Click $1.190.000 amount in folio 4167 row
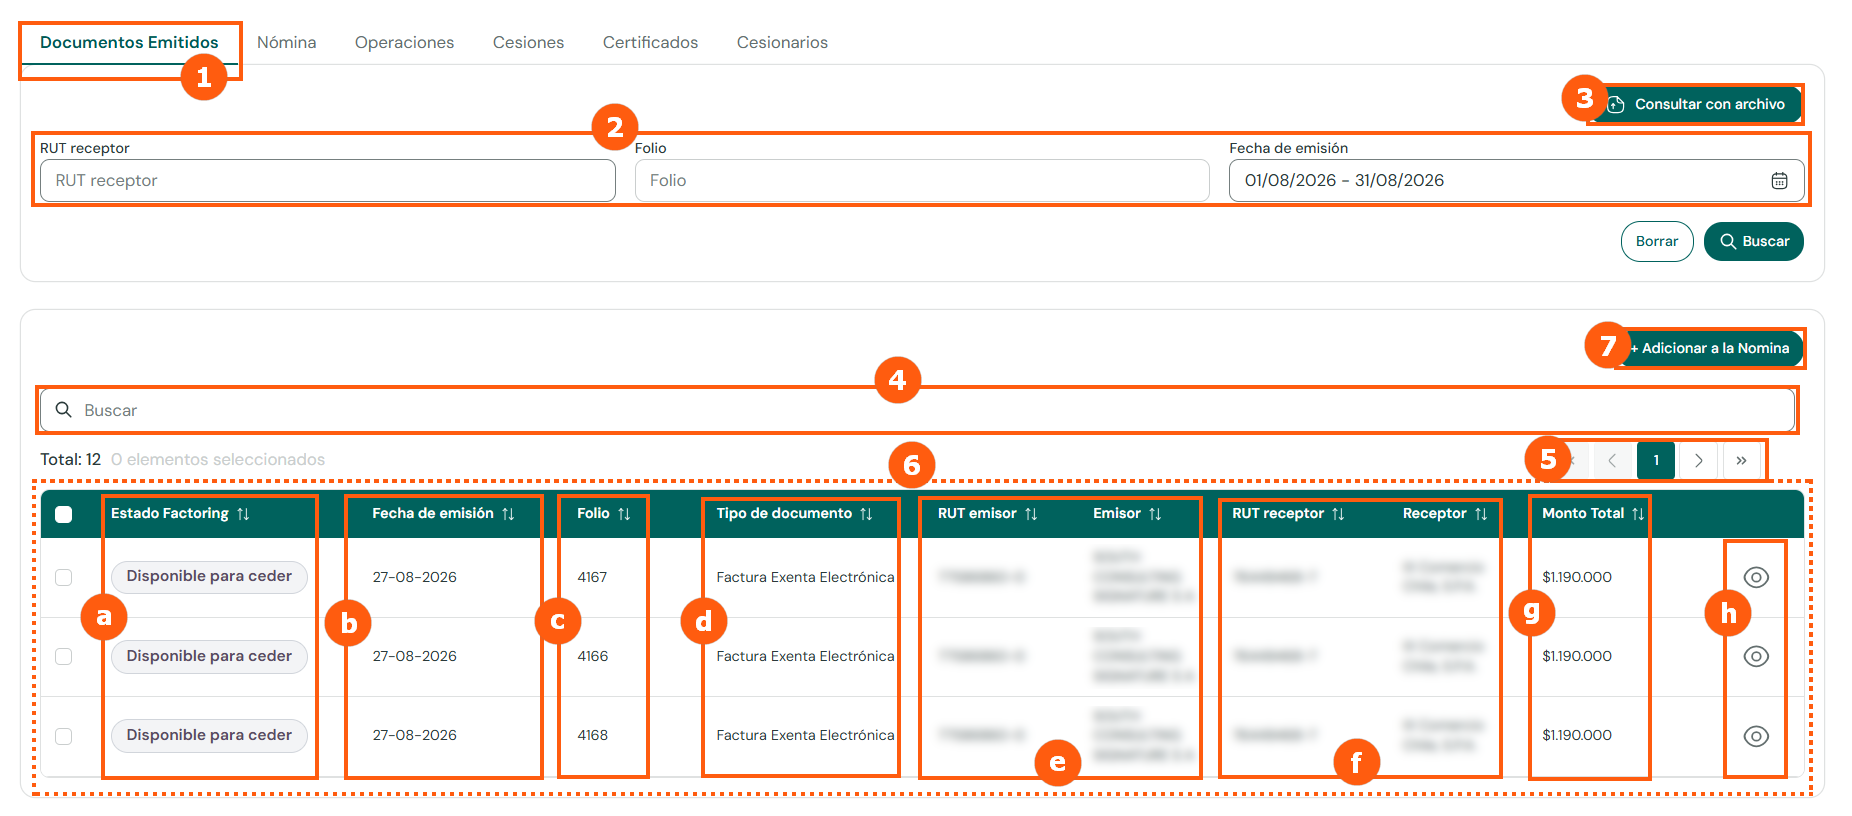Image resolution: width=1852 pixels, height=816 pixels. (1577, 577)
